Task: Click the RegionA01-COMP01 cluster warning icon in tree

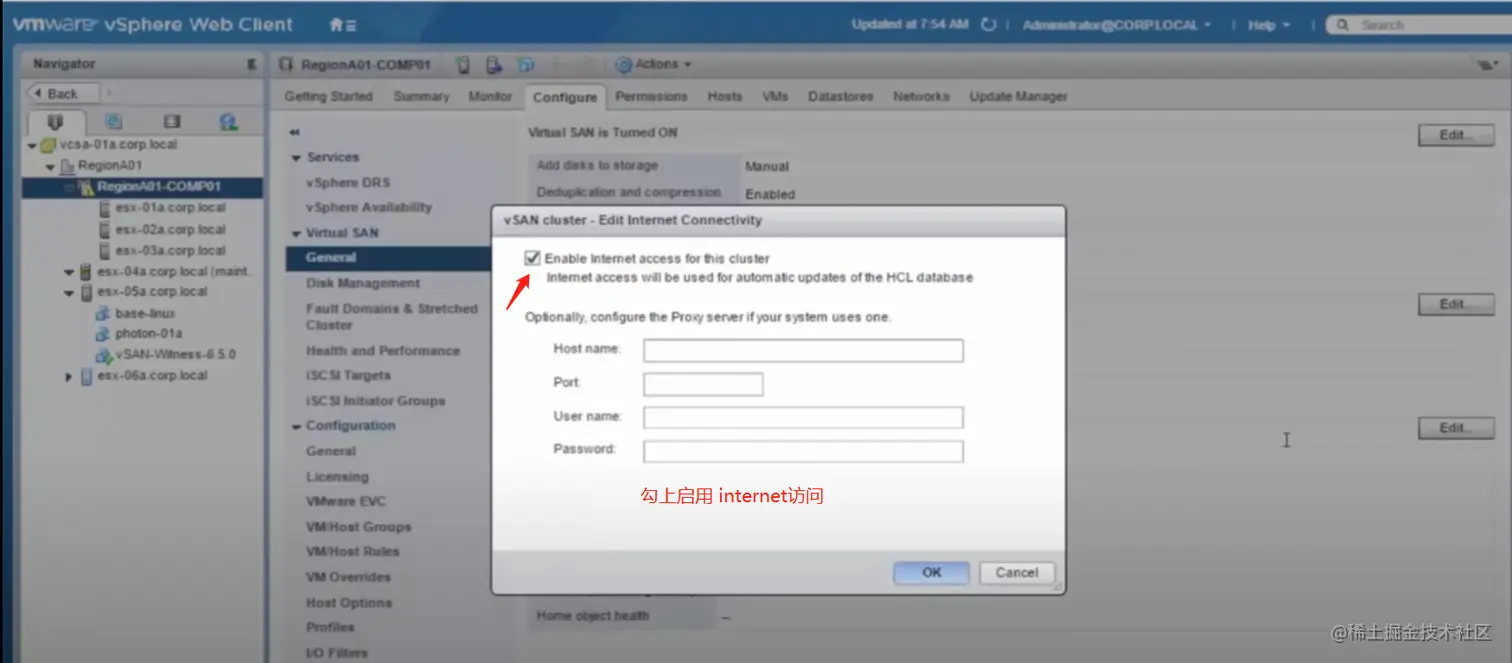Action: 86,187
